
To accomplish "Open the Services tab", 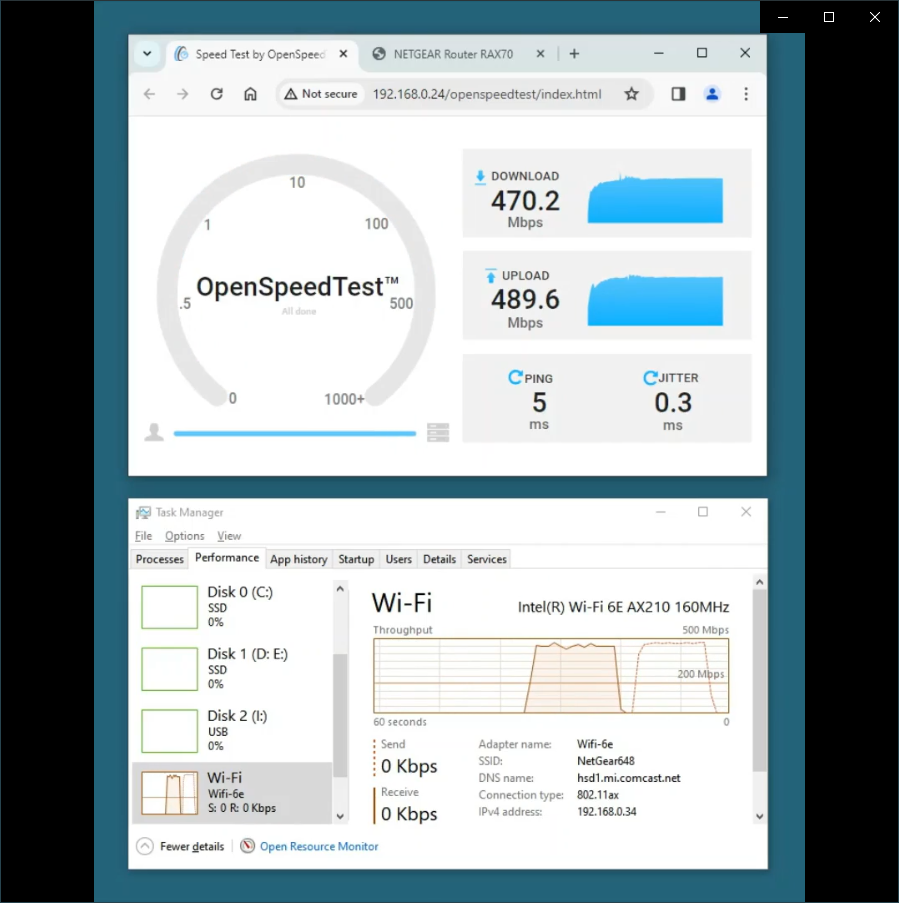I will pyautogui.click(x=487, y=559).
